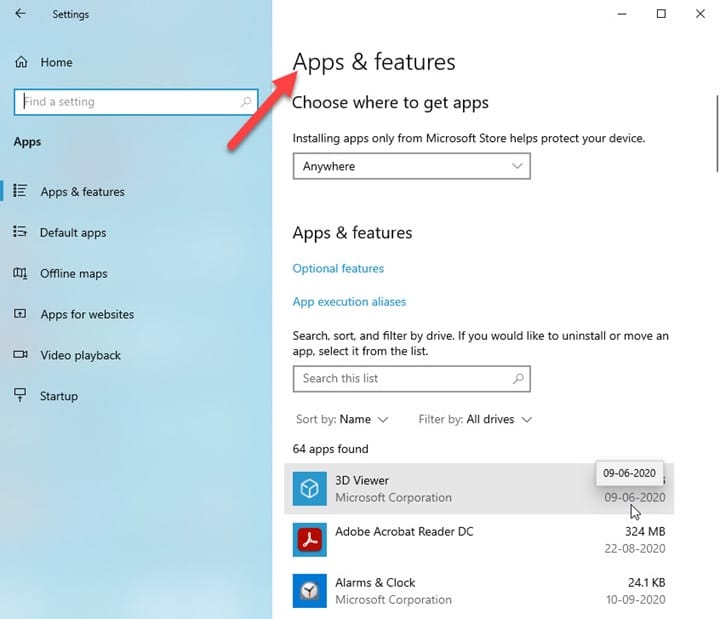This screenshot has width=720, height=619.
Task: Minimize the Settings window
Action: click(x=622, y=14)
